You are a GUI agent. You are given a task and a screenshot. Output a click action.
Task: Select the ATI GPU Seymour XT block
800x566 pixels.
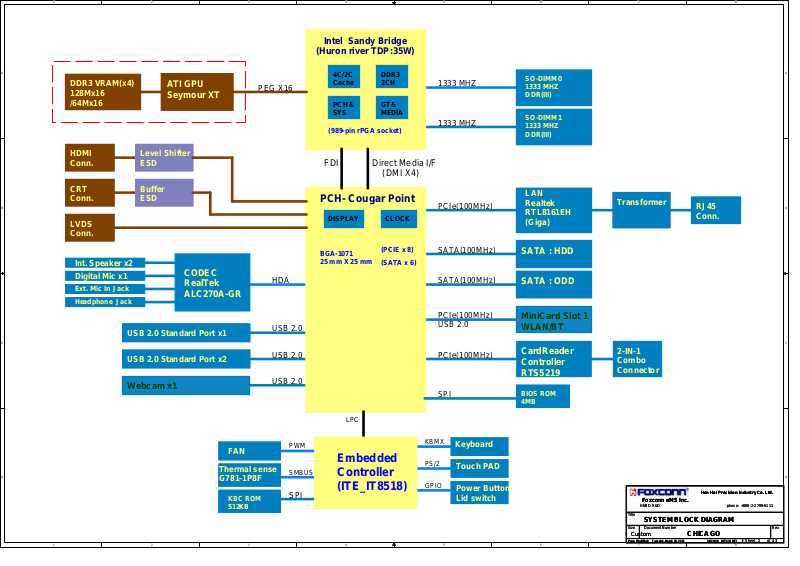pyautogui.click(x=197, y=90)
